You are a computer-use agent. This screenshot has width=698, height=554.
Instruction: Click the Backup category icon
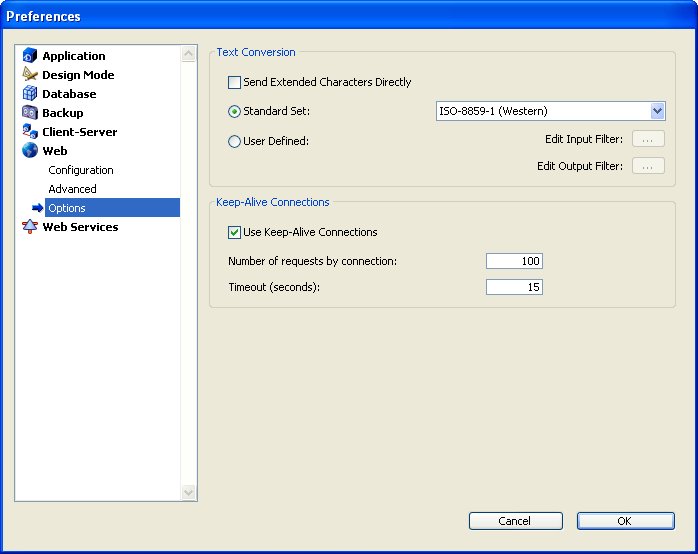[x=30, y=113]
